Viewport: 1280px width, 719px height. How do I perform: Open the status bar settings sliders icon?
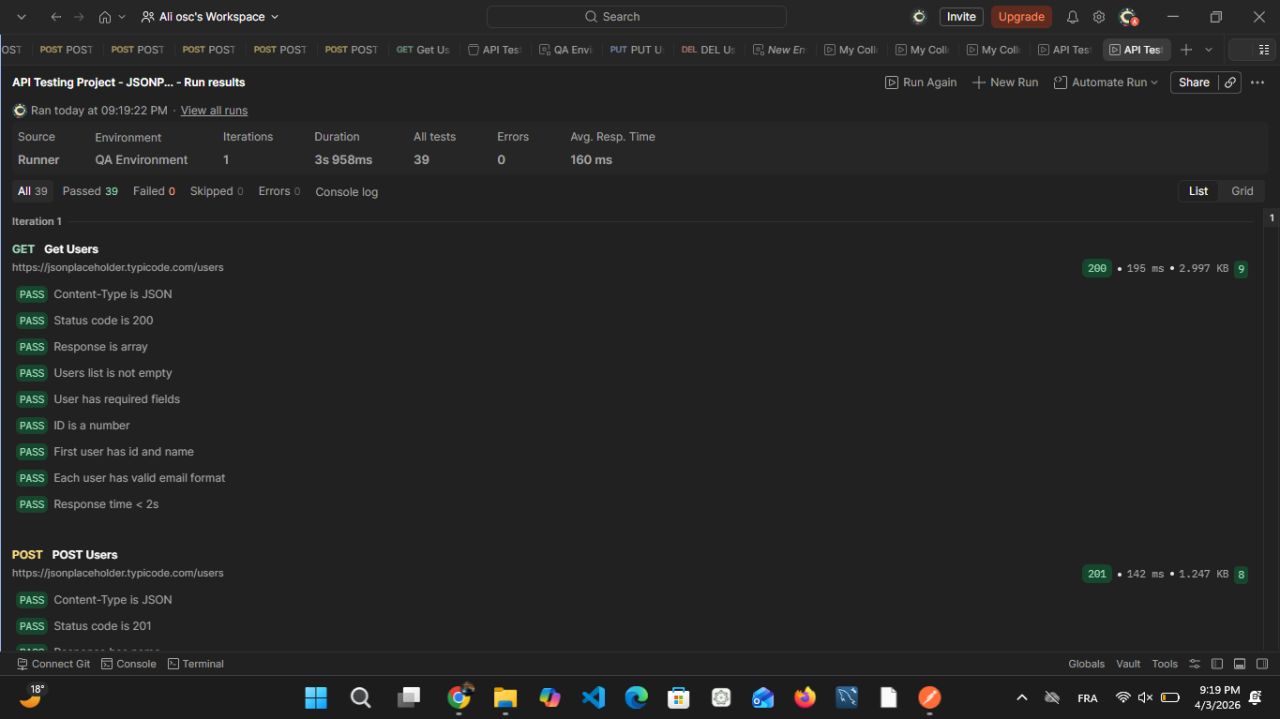coord(1194,664)
